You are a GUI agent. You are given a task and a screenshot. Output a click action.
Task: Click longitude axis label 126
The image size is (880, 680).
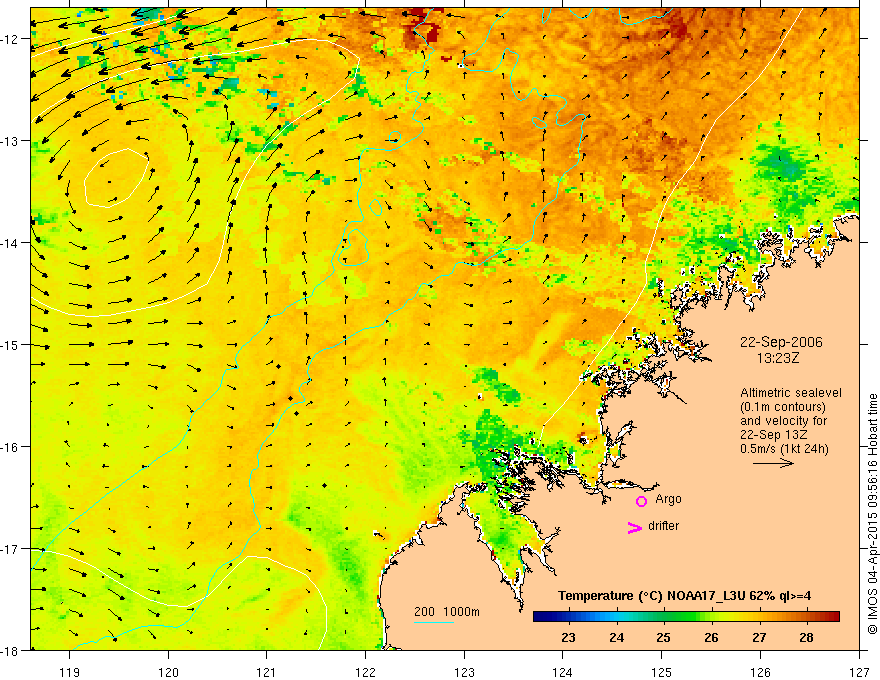pyautogui.click(x=760, y=672)
